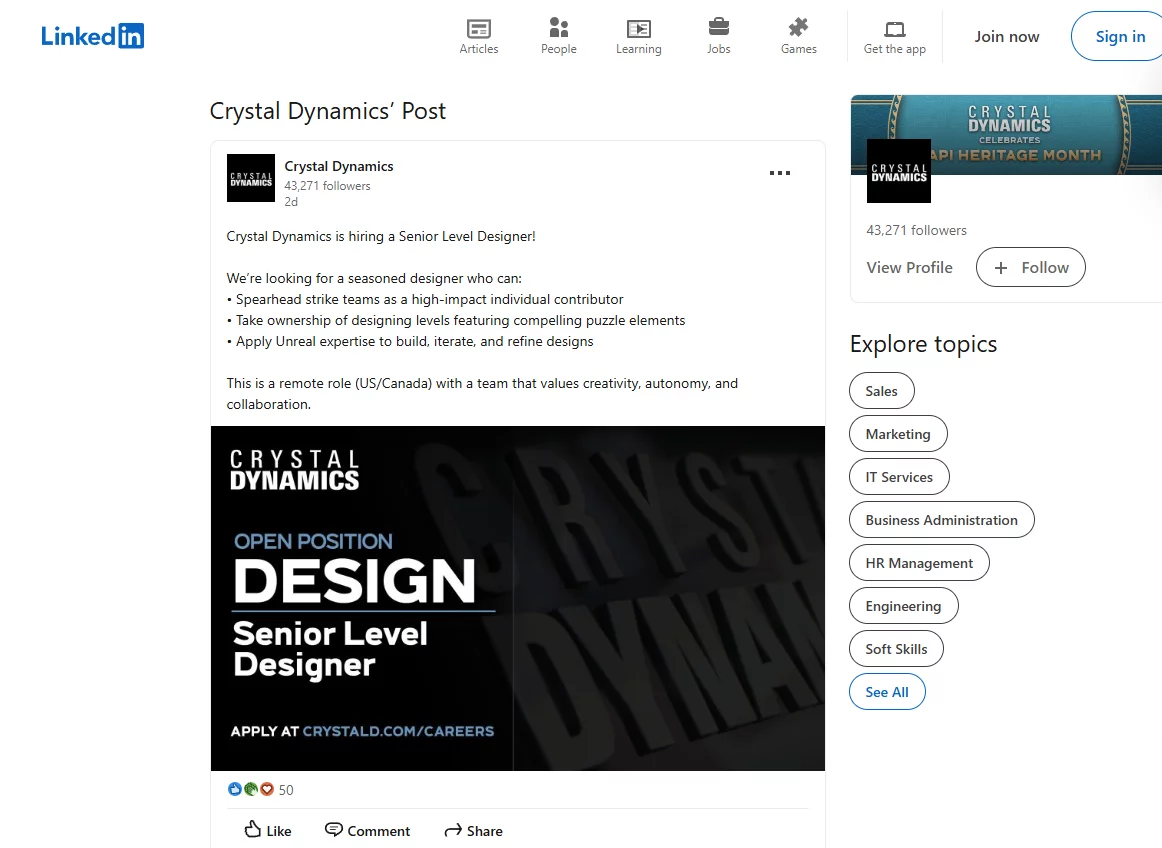Image resolution: width=1162 pixels, height=848 pixels.
Task: Click the '43,271 followers' text under post author
Action: (x=328, y=185)
